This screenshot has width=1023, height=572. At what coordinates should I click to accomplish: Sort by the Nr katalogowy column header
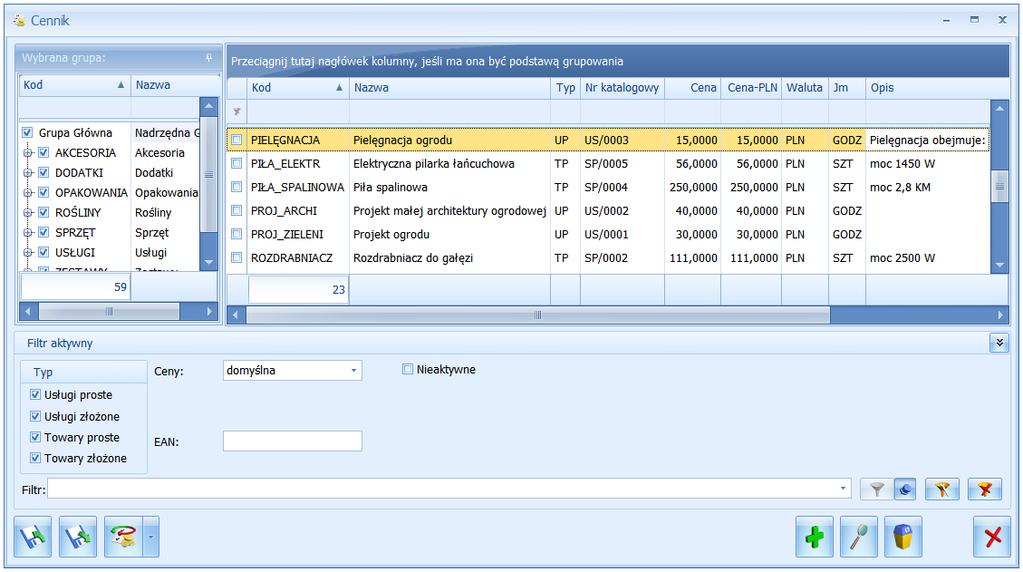tap(622, 87)
